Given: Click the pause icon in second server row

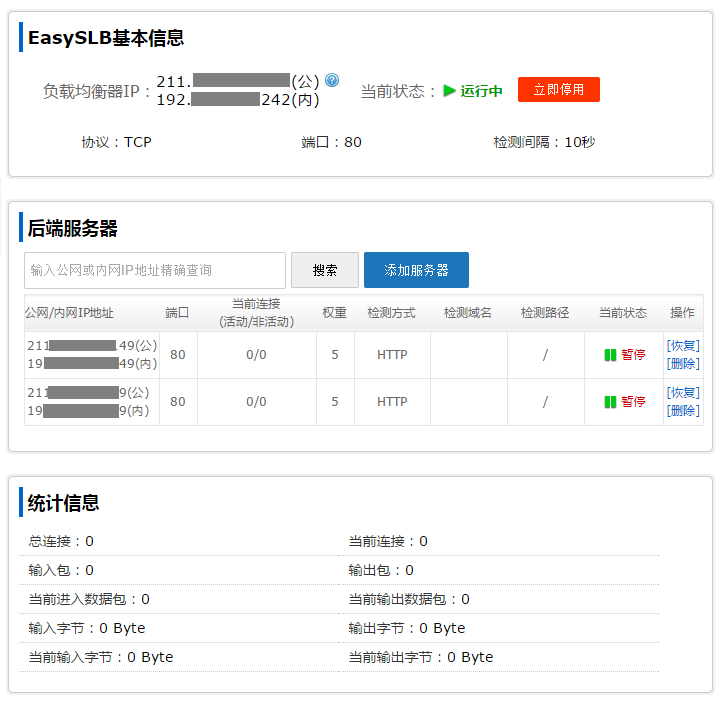Looking at the screenshot, I should pyautogui.click(x=610, y=402).
